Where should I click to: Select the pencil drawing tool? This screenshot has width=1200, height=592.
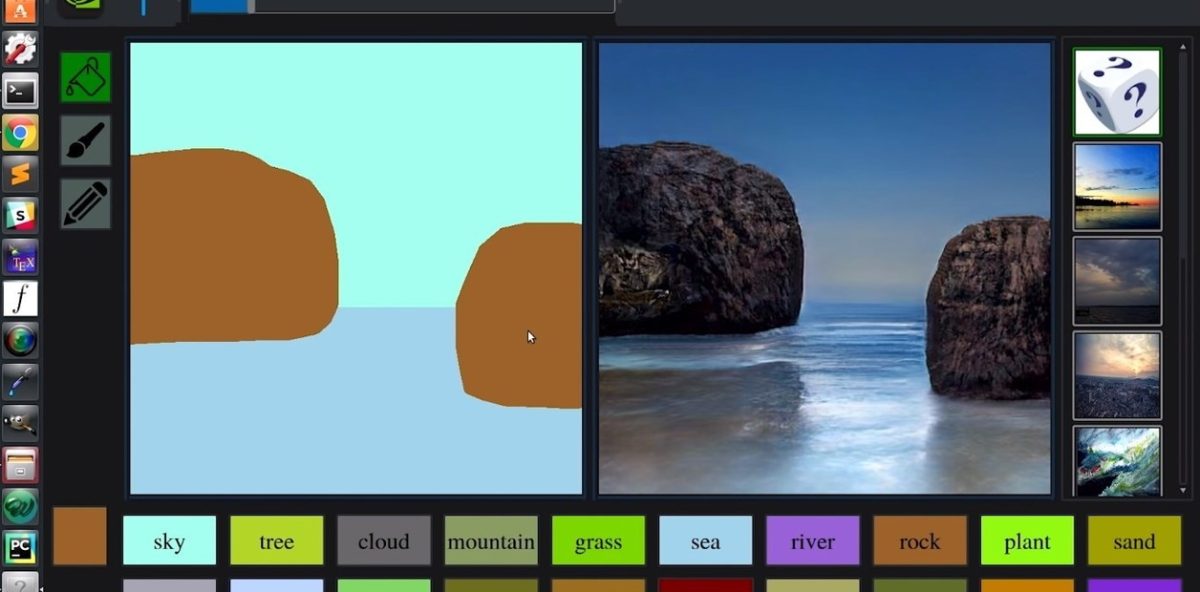pos(85,204)
